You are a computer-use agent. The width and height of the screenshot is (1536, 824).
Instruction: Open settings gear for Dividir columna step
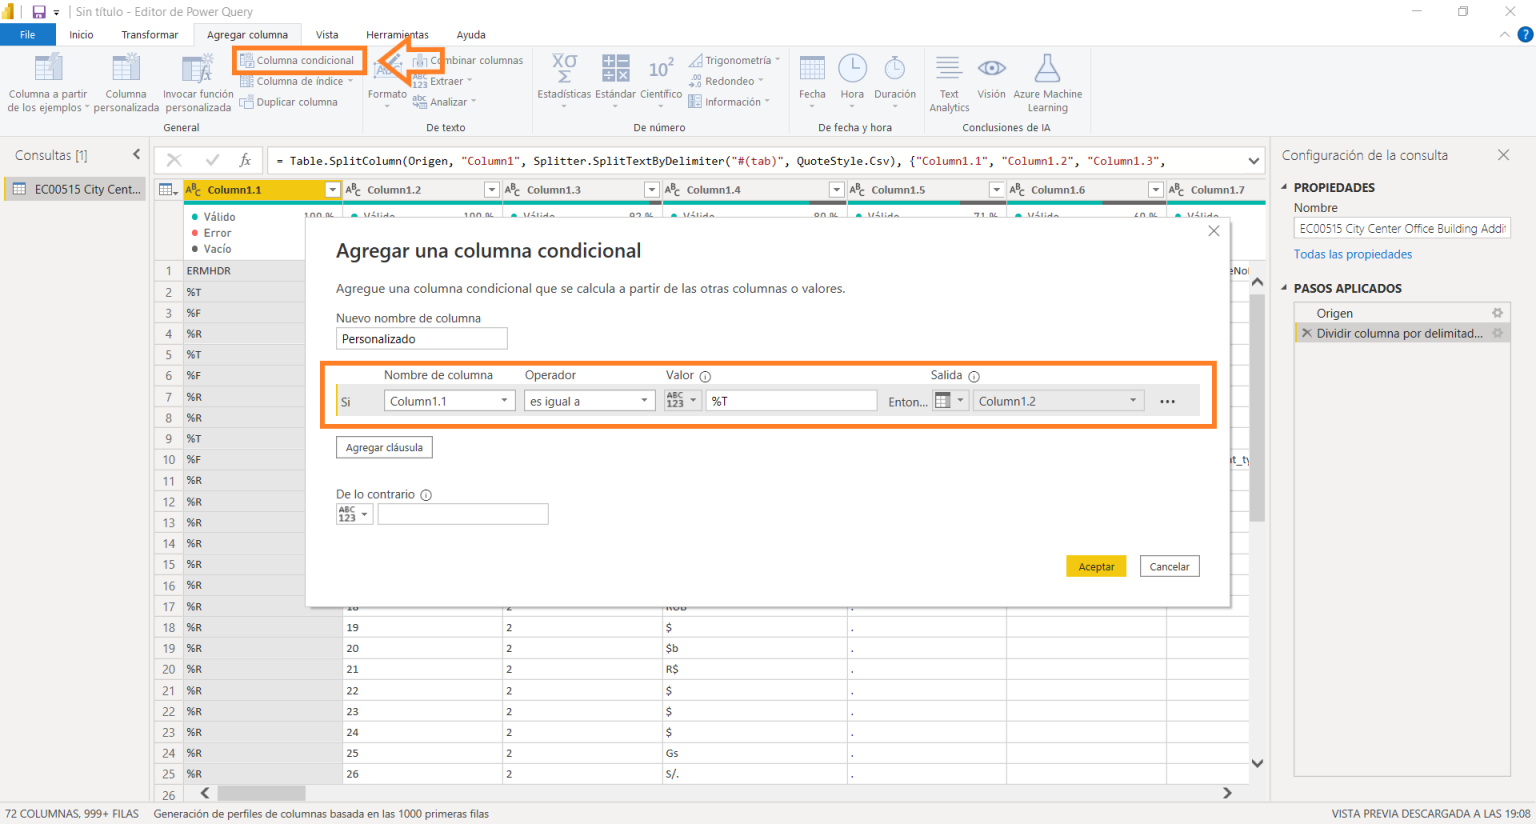[x=1497, y=332]
